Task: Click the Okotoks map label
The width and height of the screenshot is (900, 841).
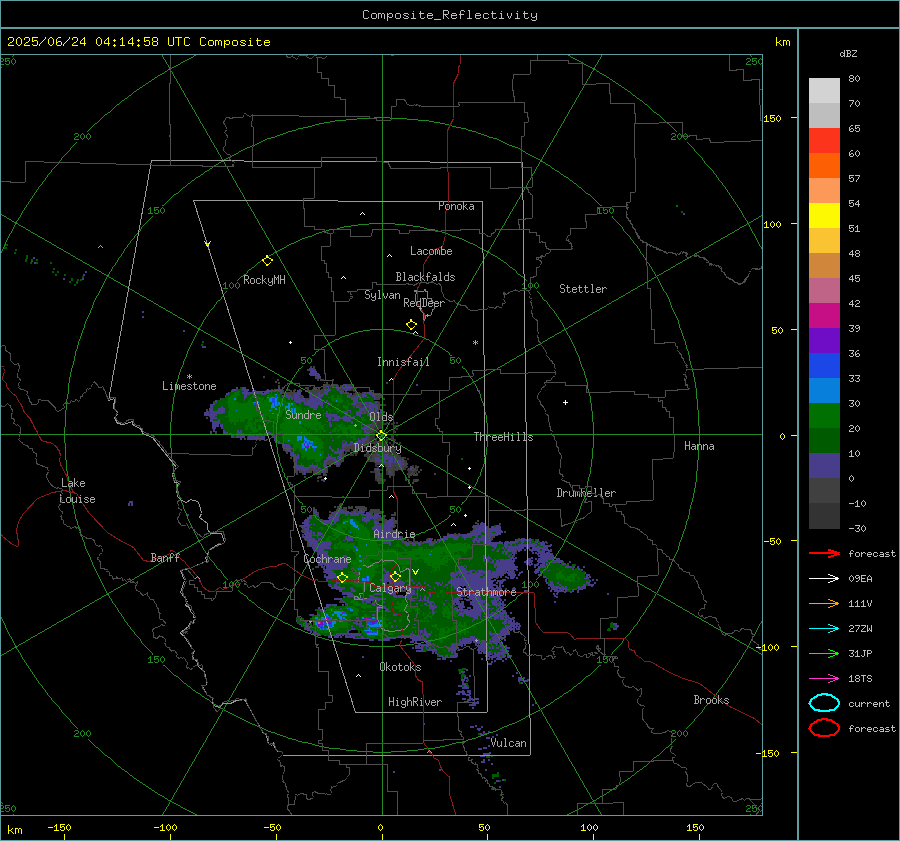Action: (400, 667)
